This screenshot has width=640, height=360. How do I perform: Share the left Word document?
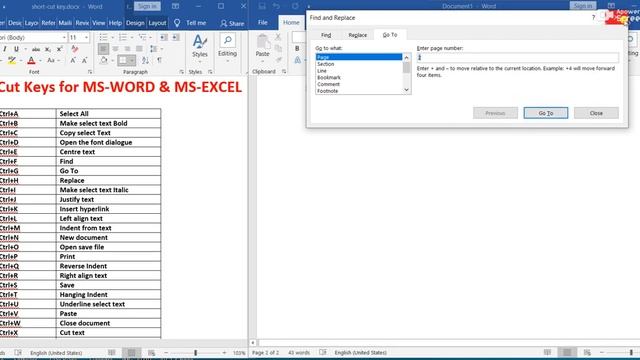click(232, 23)
